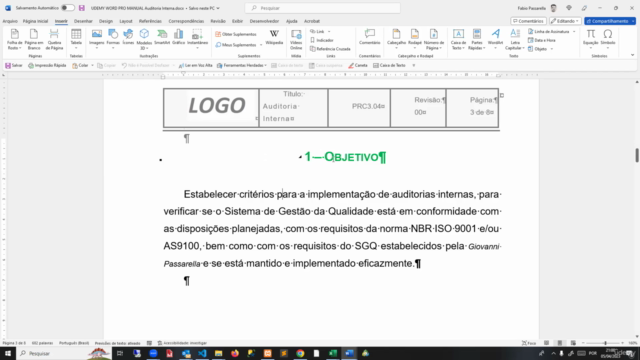Open the Correspondências tab
The height and width of the screenshot is (360, 640).
click(186, 21)
